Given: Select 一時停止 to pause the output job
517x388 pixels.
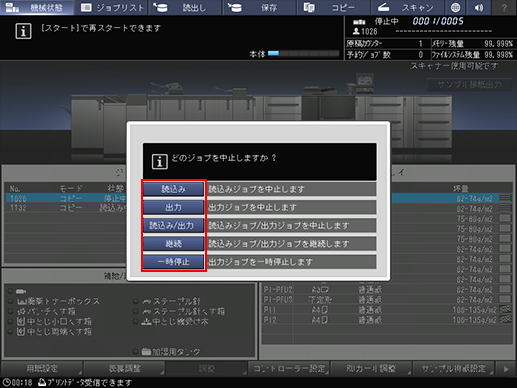Looking at the screenshot, I should (x=173, y=262).
